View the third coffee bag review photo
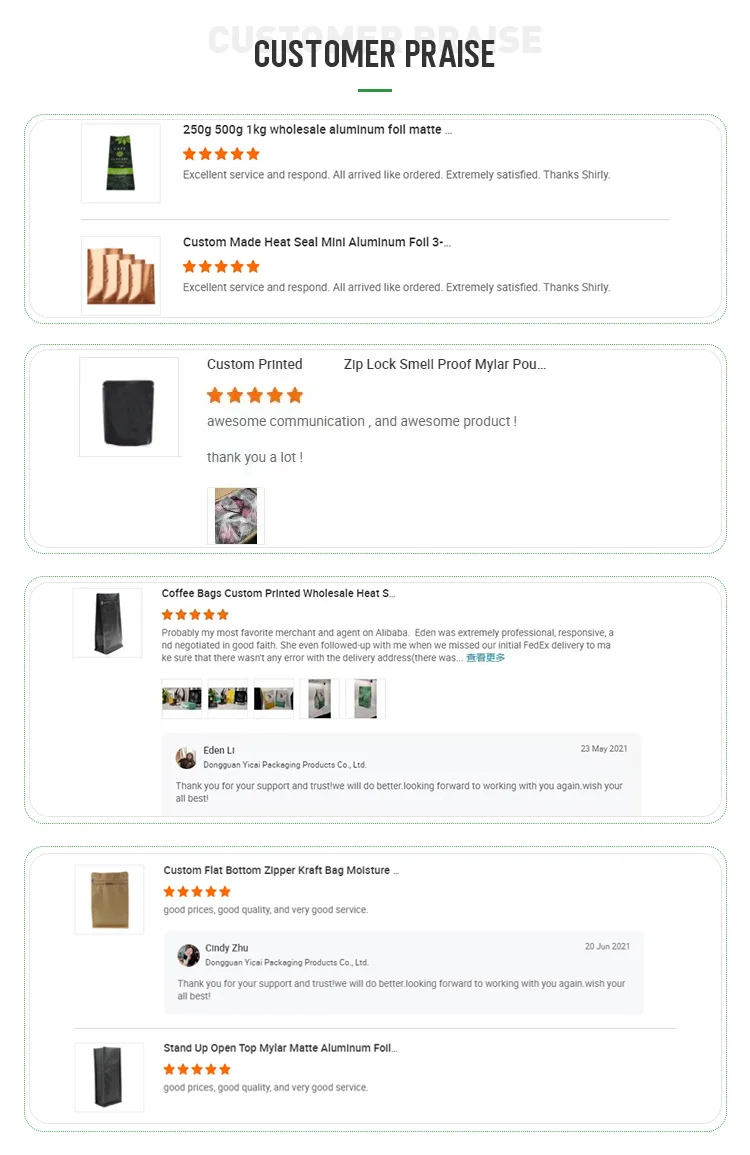The width and height of the screenshot is (750, 1155). [273, 698]
